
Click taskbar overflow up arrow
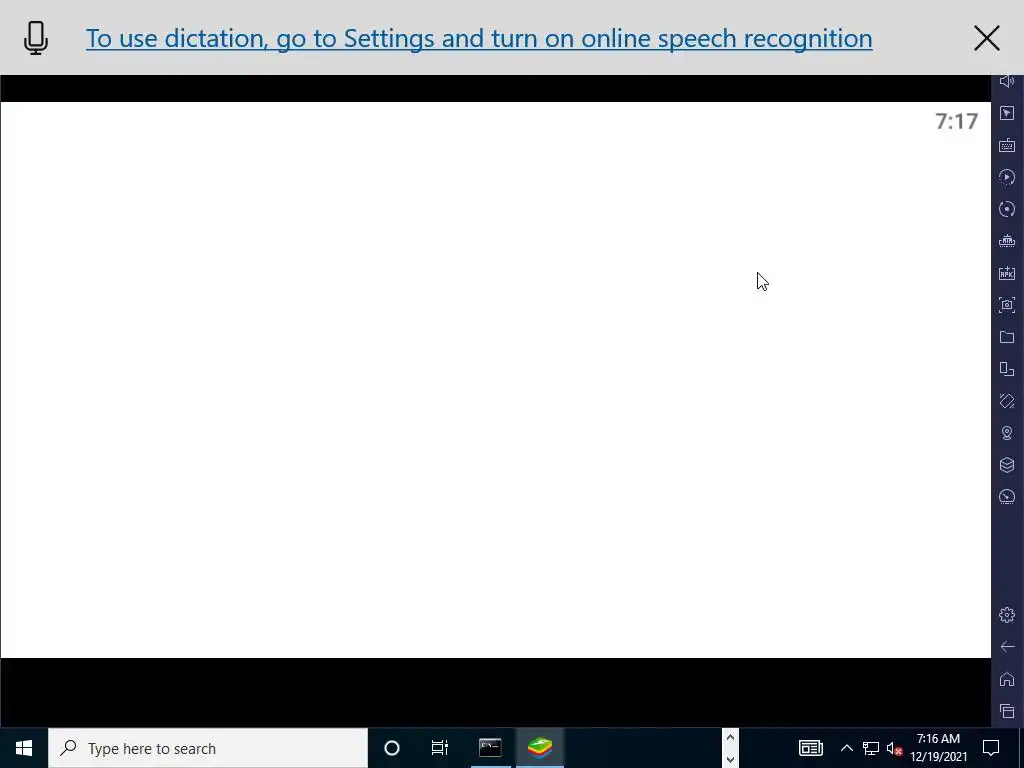(730, 738)
